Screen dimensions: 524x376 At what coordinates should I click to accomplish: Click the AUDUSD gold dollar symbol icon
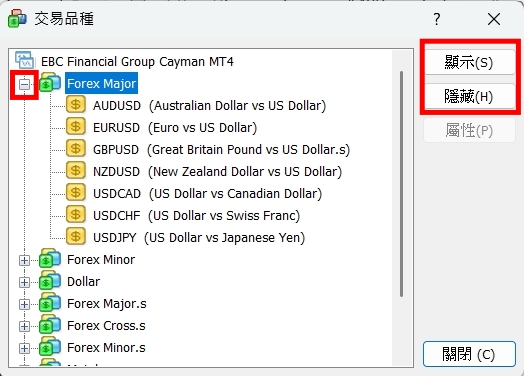click(76, 105)
